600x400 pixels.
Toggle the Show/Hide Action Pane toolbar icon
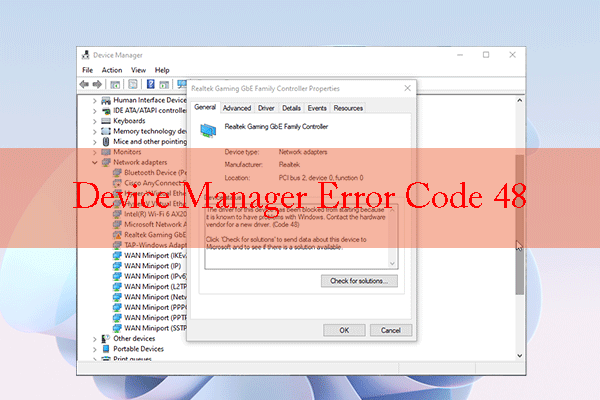(x=164, y=84)
